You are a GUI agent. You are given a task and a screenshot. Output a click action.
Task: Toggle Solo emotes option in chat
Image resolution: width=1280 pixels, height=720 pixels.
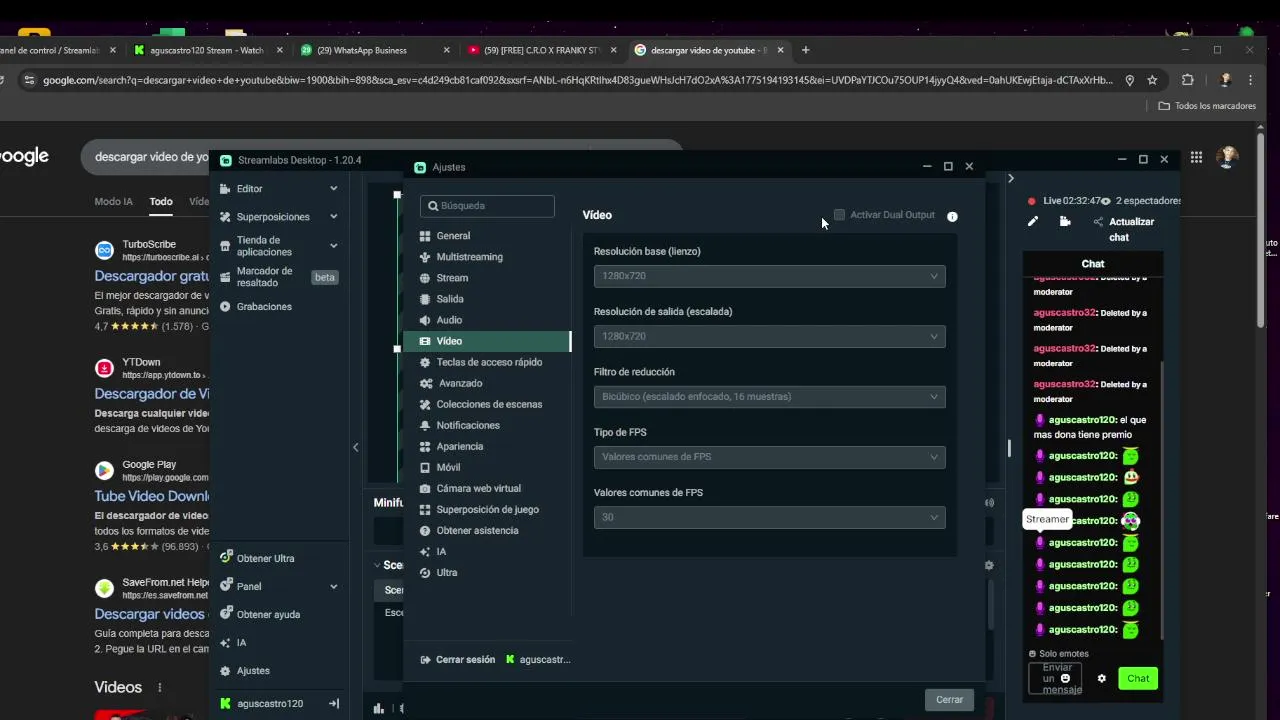(x=1059, y=654)
